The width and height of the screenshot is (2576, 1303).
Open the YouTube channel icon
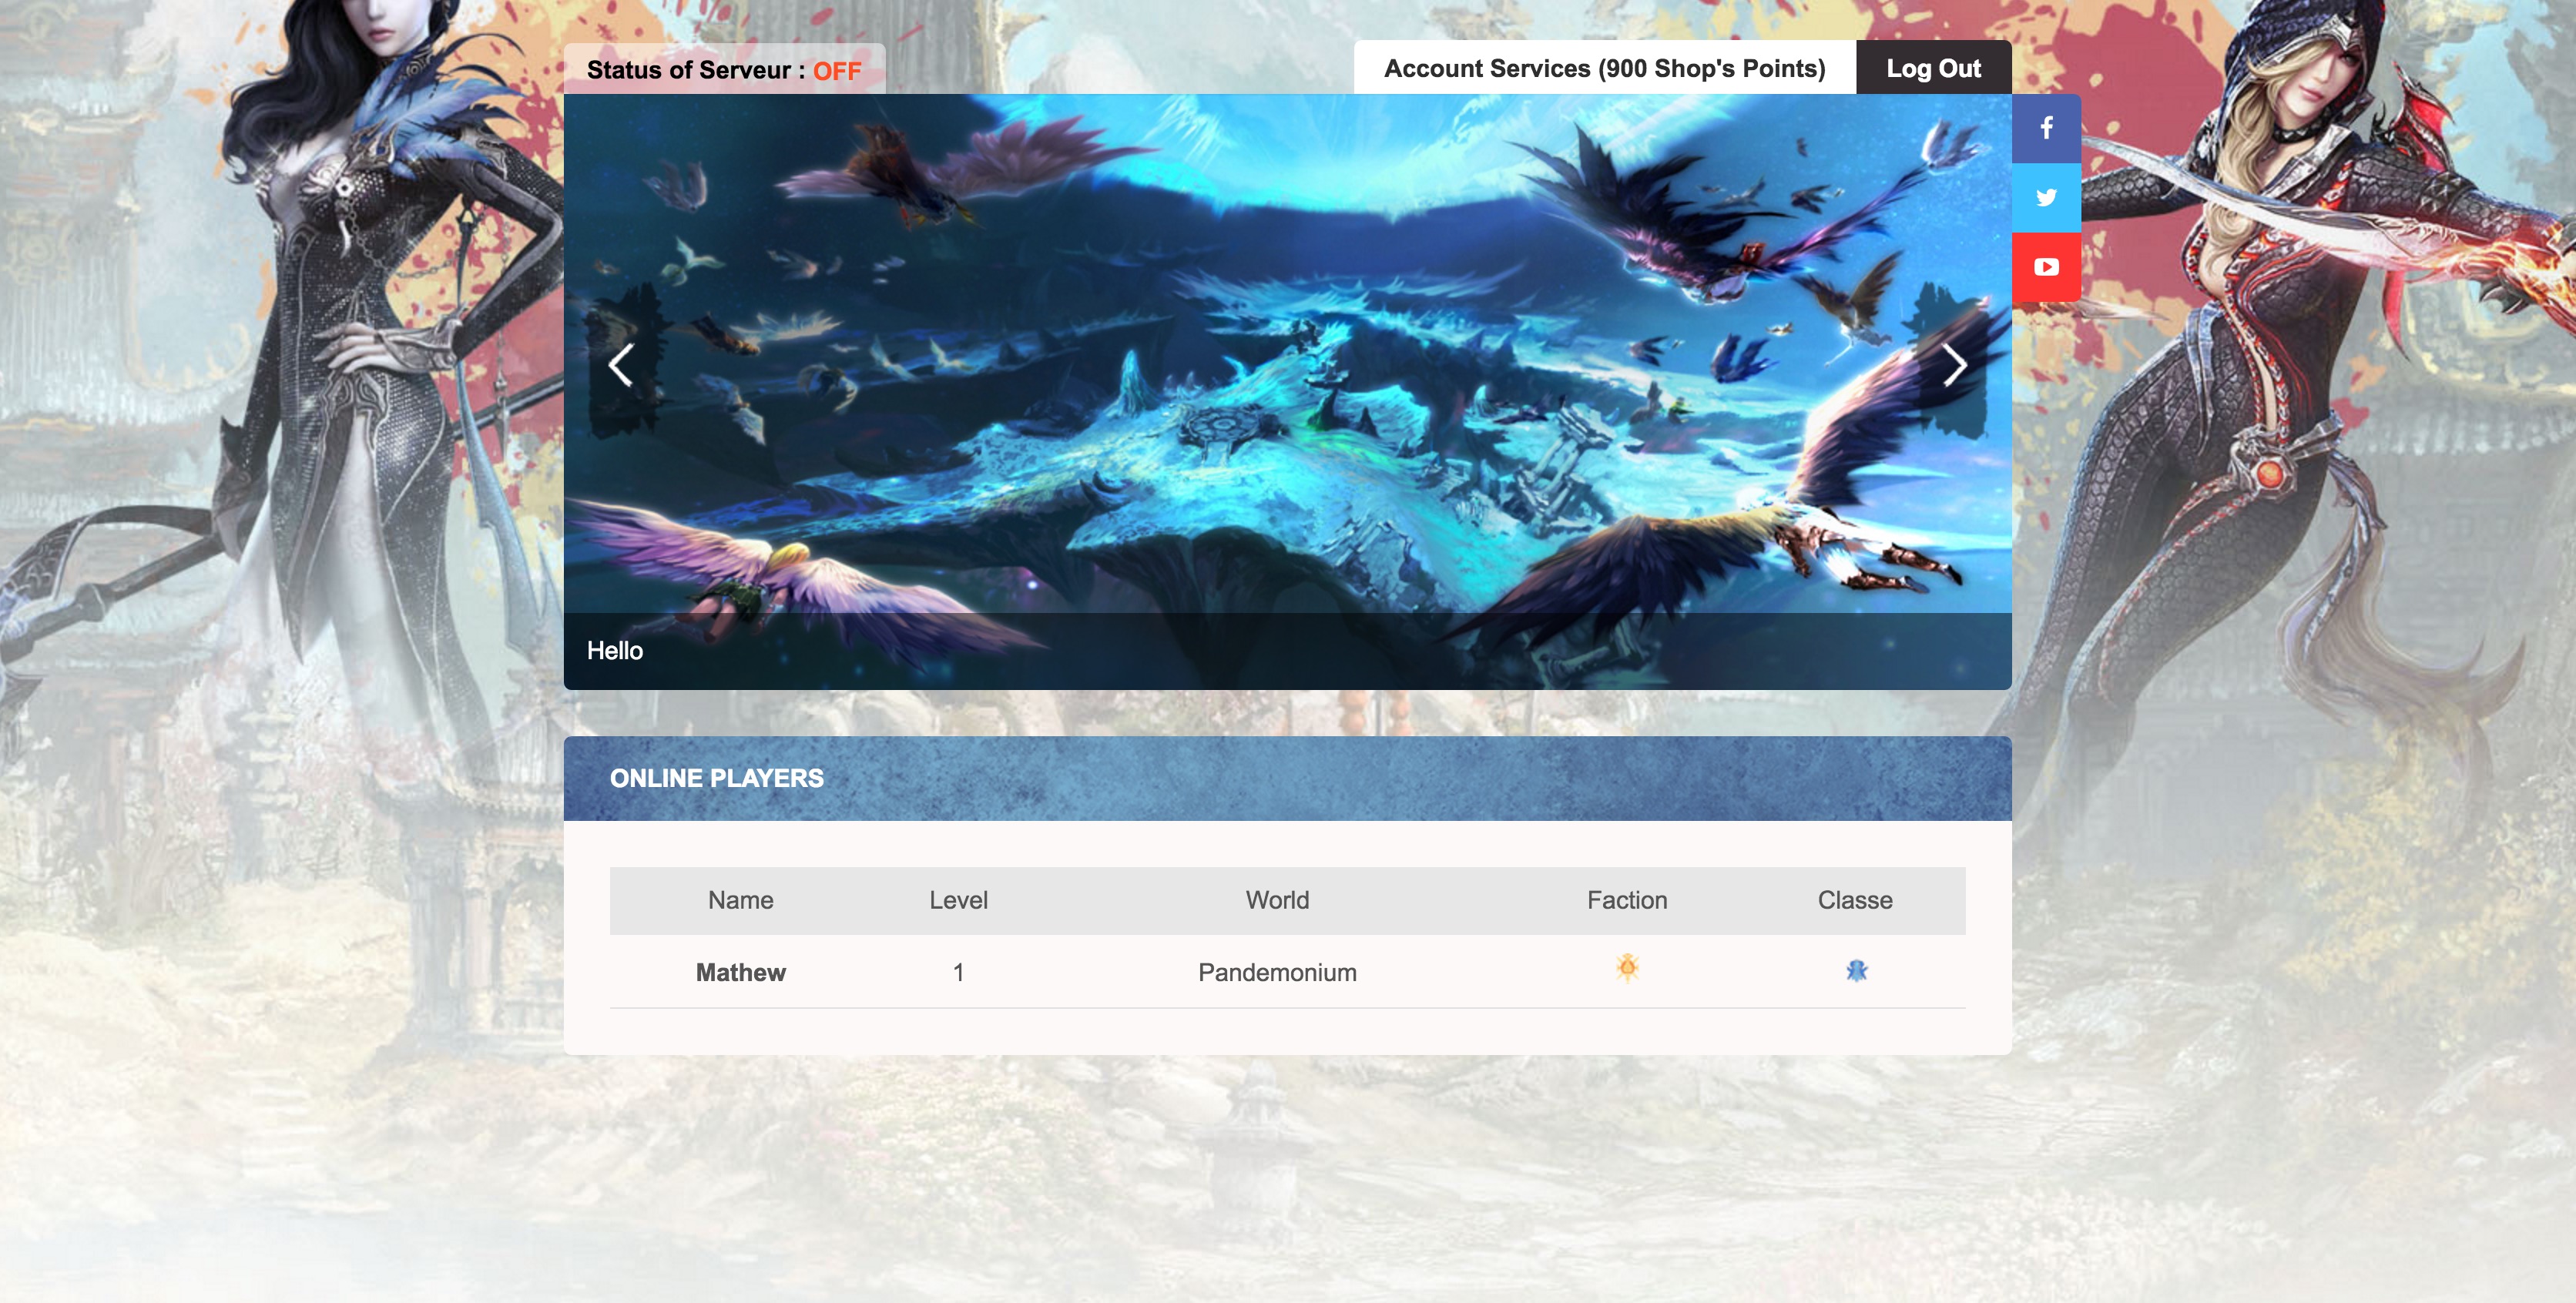pos(2046,267)
